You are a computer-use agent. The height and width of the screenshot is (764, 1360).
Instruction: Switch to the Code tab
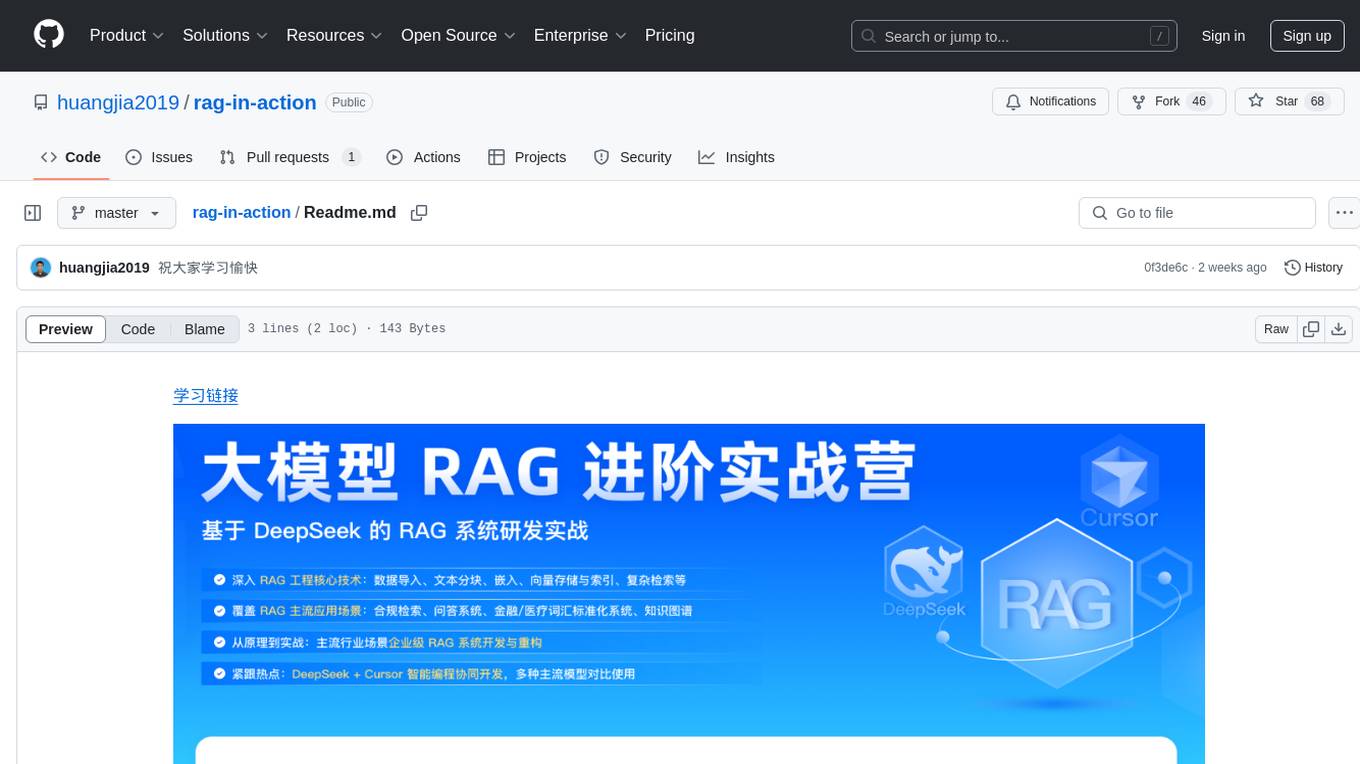point(71,157)
